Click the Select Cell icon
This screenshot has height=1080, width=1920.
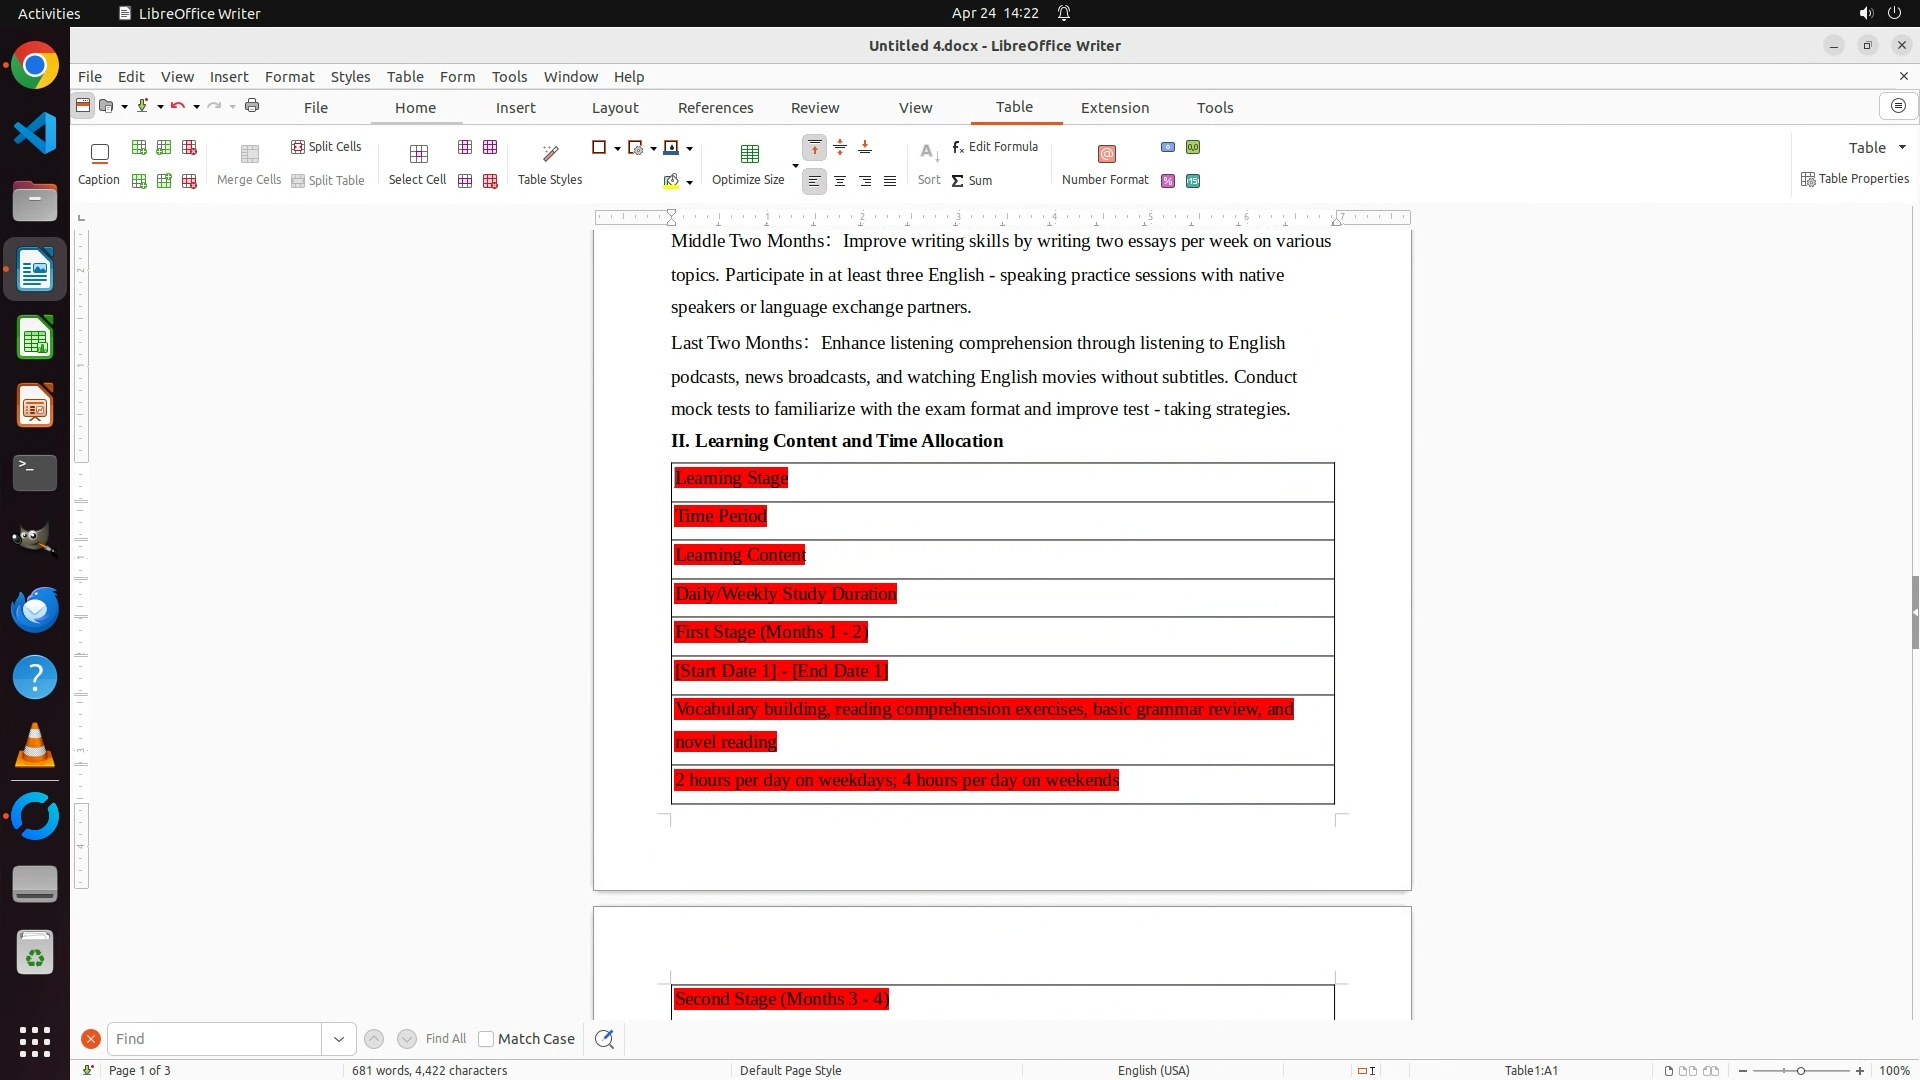tap(418, 154)
